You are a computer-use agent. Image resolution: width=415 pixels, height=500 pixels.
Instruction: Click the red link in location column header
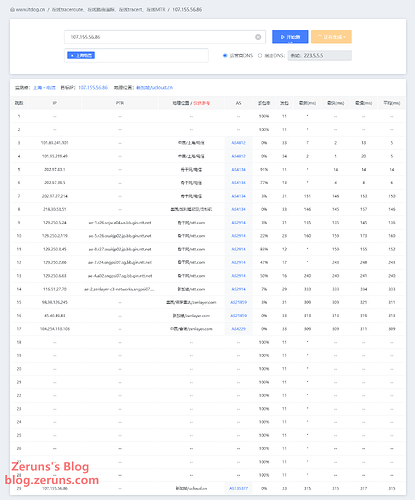click(x=202, y=103)
